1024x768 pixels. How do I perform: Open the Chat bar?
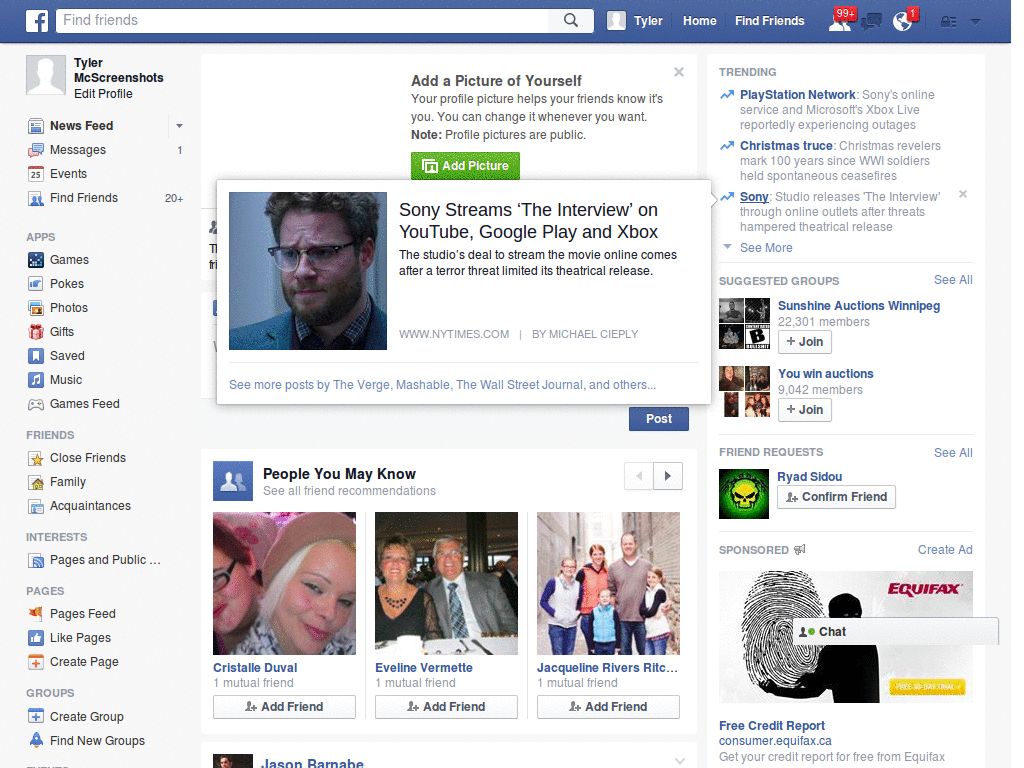895,632
